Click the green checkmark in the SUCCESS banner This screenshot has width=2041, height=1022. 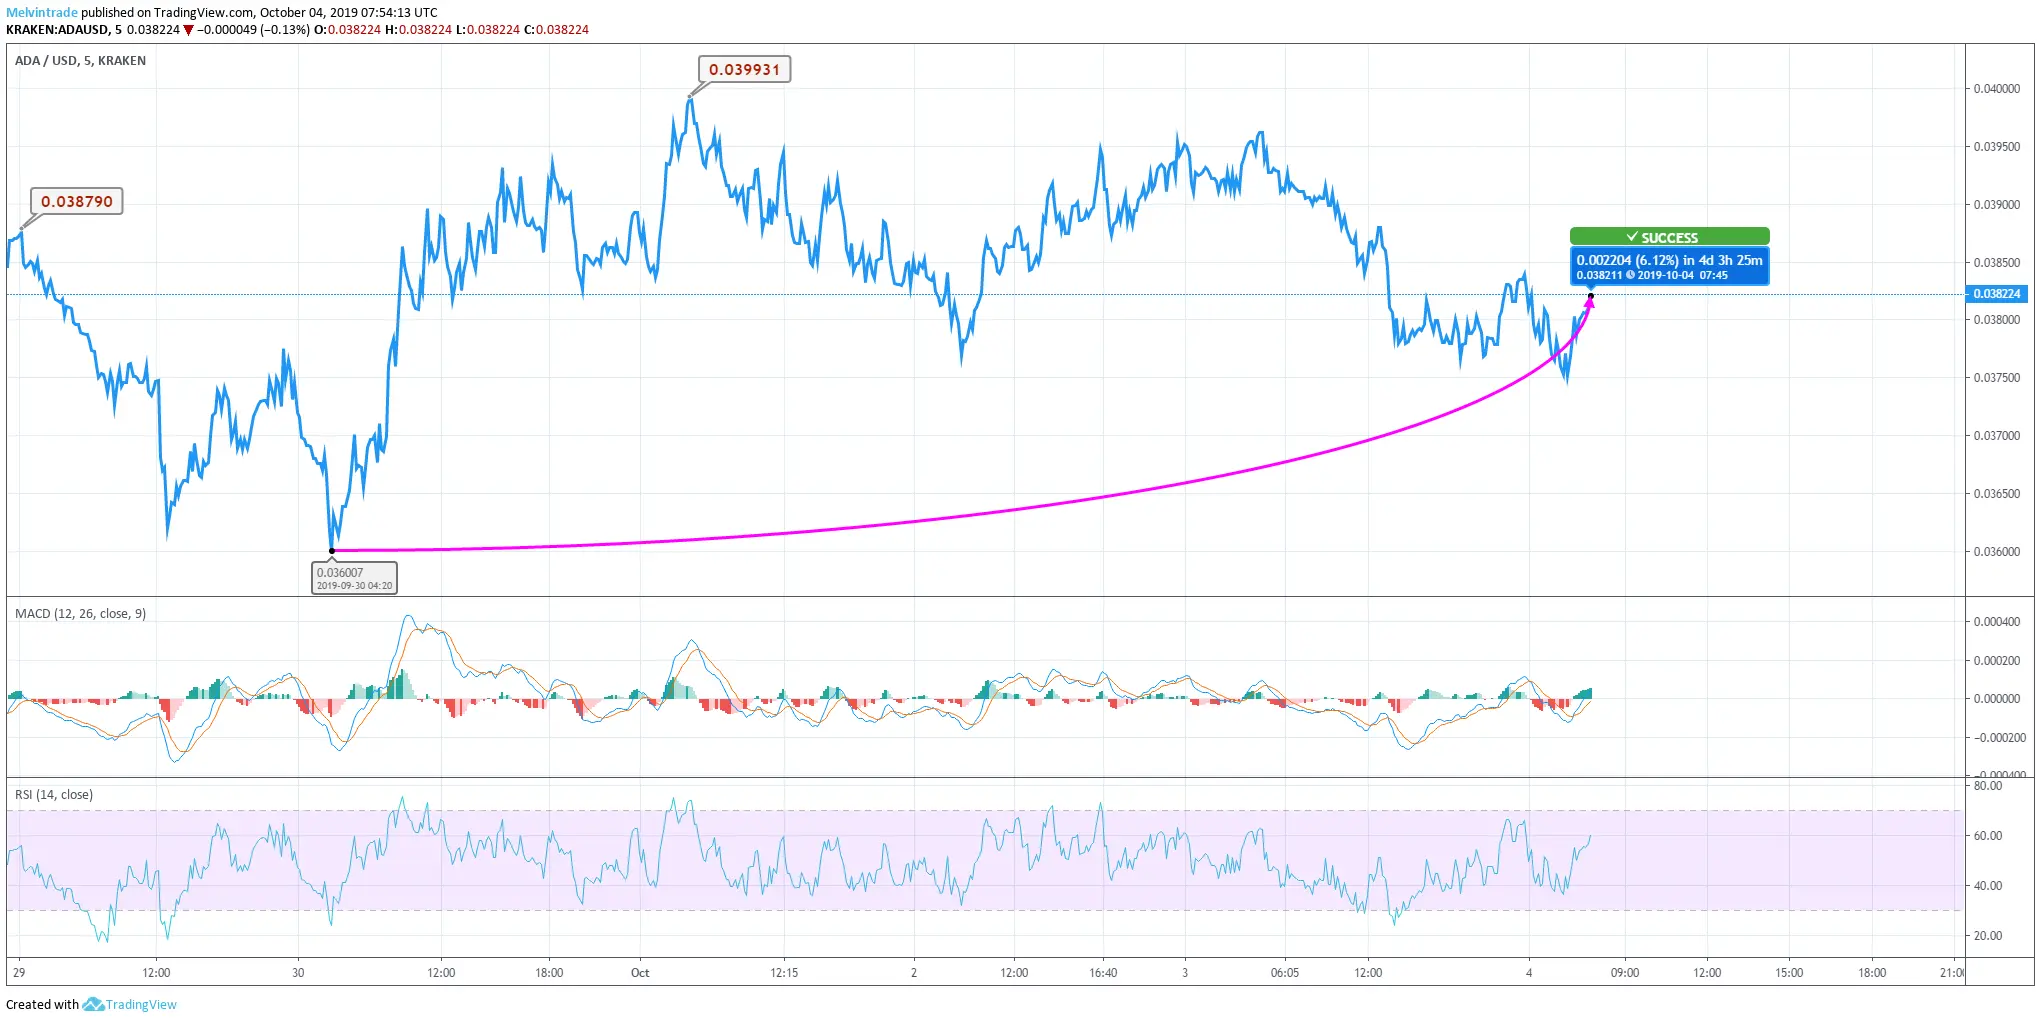point(1632,237)
